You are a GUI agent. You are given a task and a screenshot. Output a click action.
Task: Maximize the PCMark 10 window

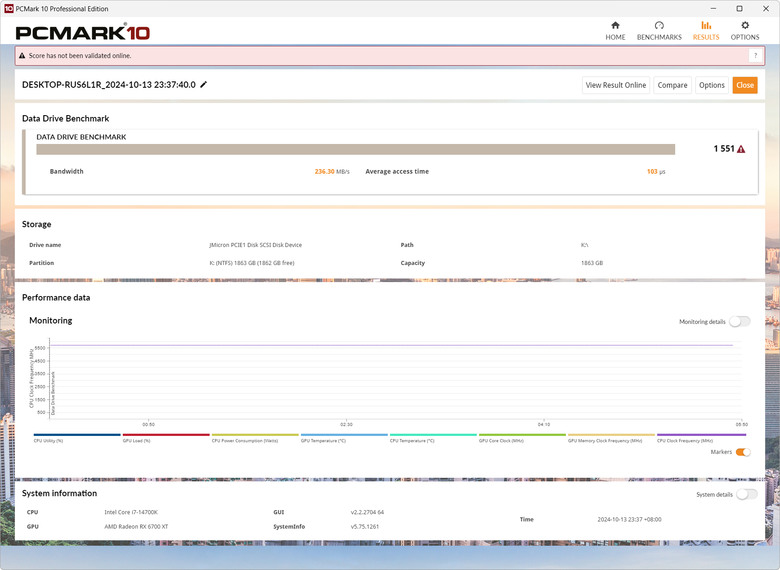(x=740, y=8)
